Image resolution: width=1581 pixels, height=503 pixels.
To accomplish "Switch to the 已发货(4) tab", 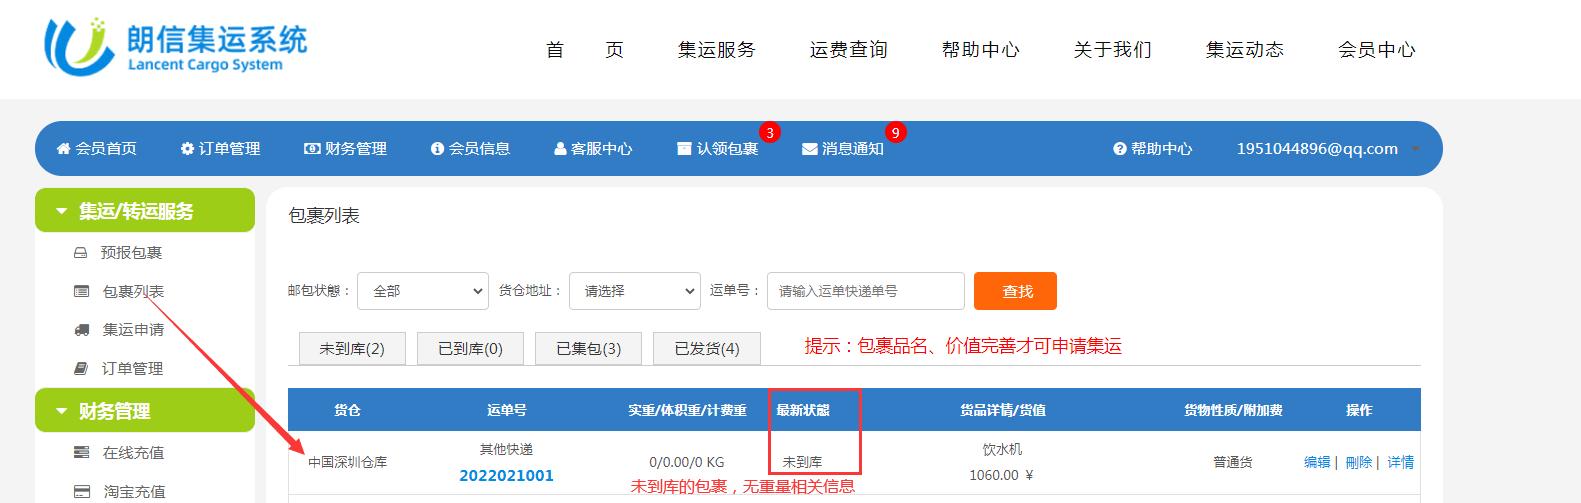I will [706, 349].
